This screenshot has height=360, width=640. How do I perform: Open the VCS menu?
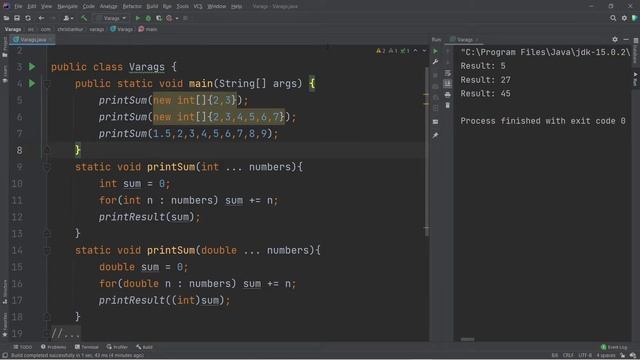[198, 7]
